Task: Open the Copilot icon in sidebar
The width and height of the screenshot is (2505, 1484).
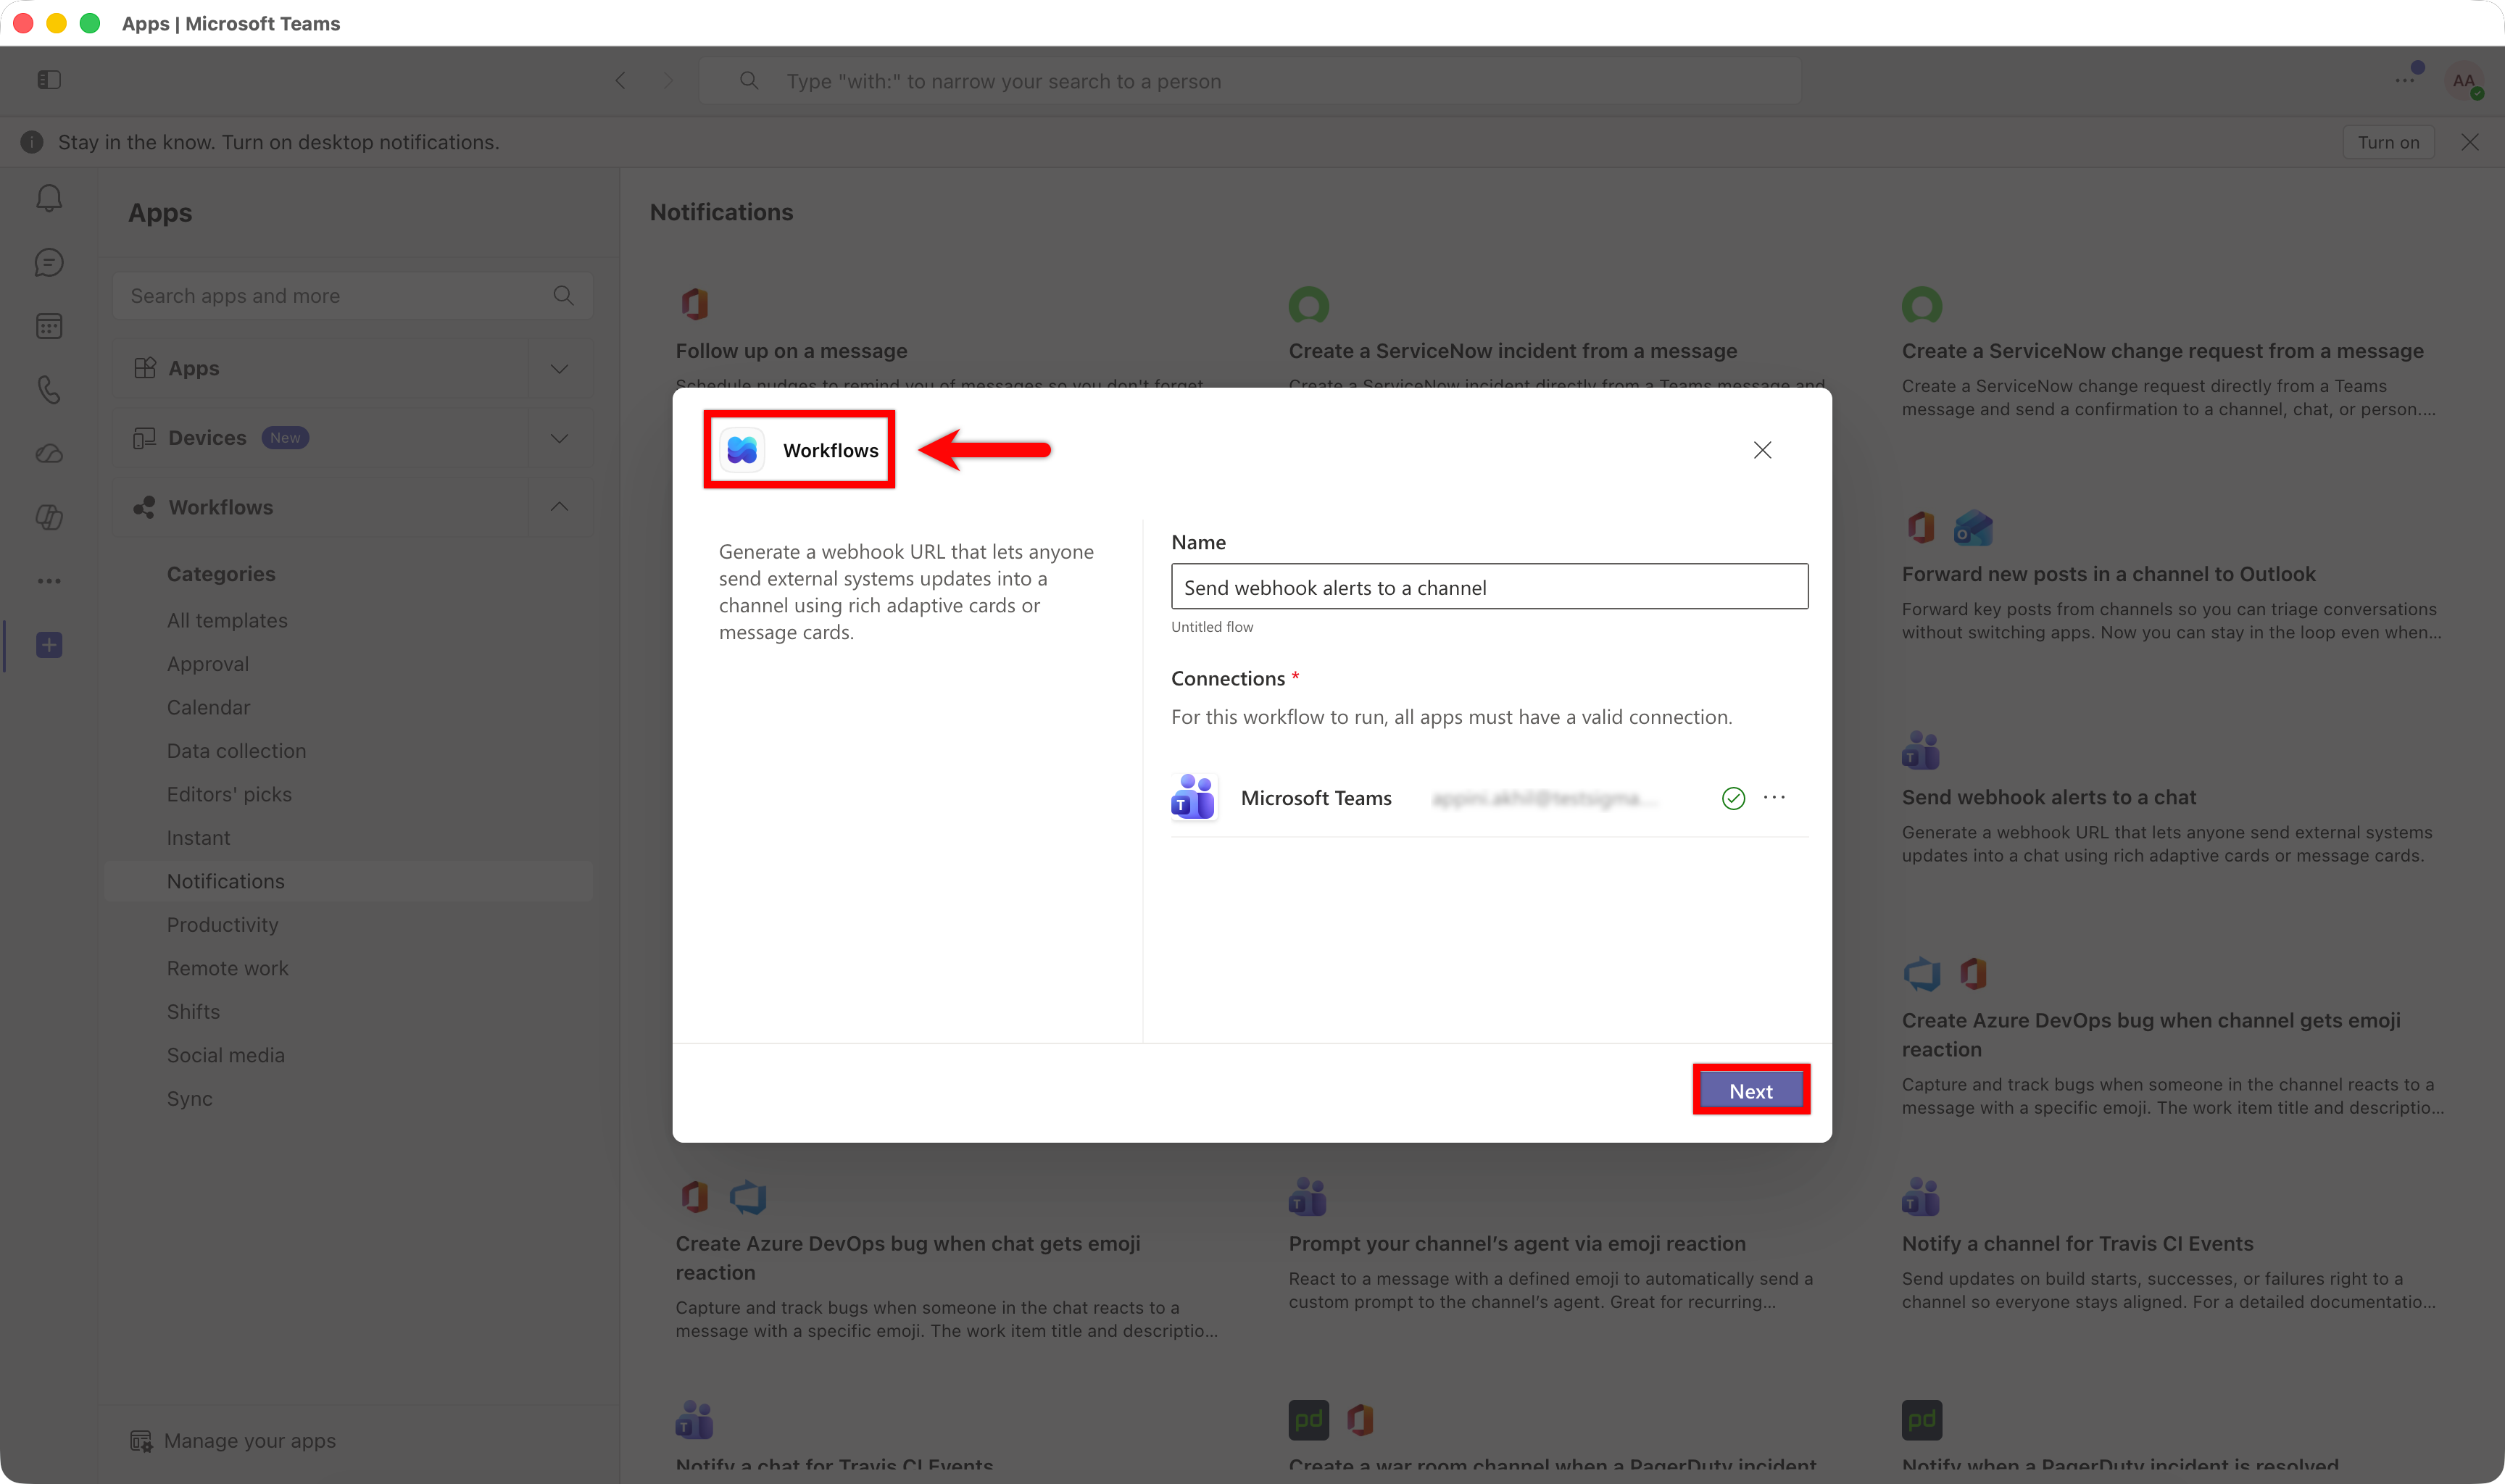Action: coord(49,517)
